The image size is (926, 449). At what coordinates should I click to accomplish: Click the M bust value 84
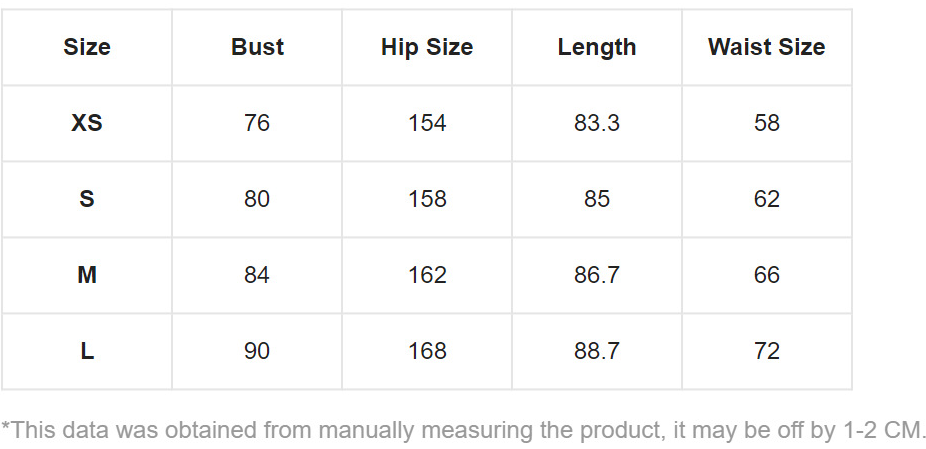[x=257, y=275]
